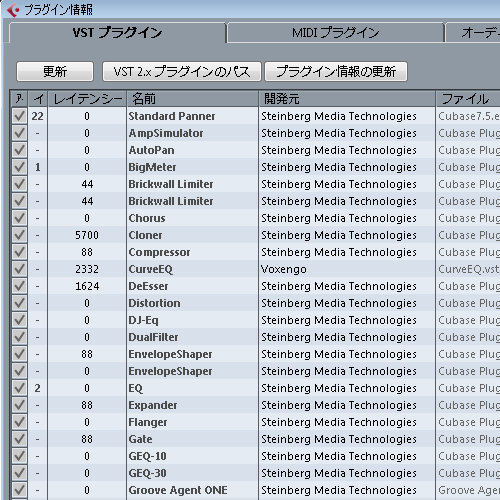Click the Groove Age file cell
This screenshot has height=500, width=500.
click(x=469, y=490)
